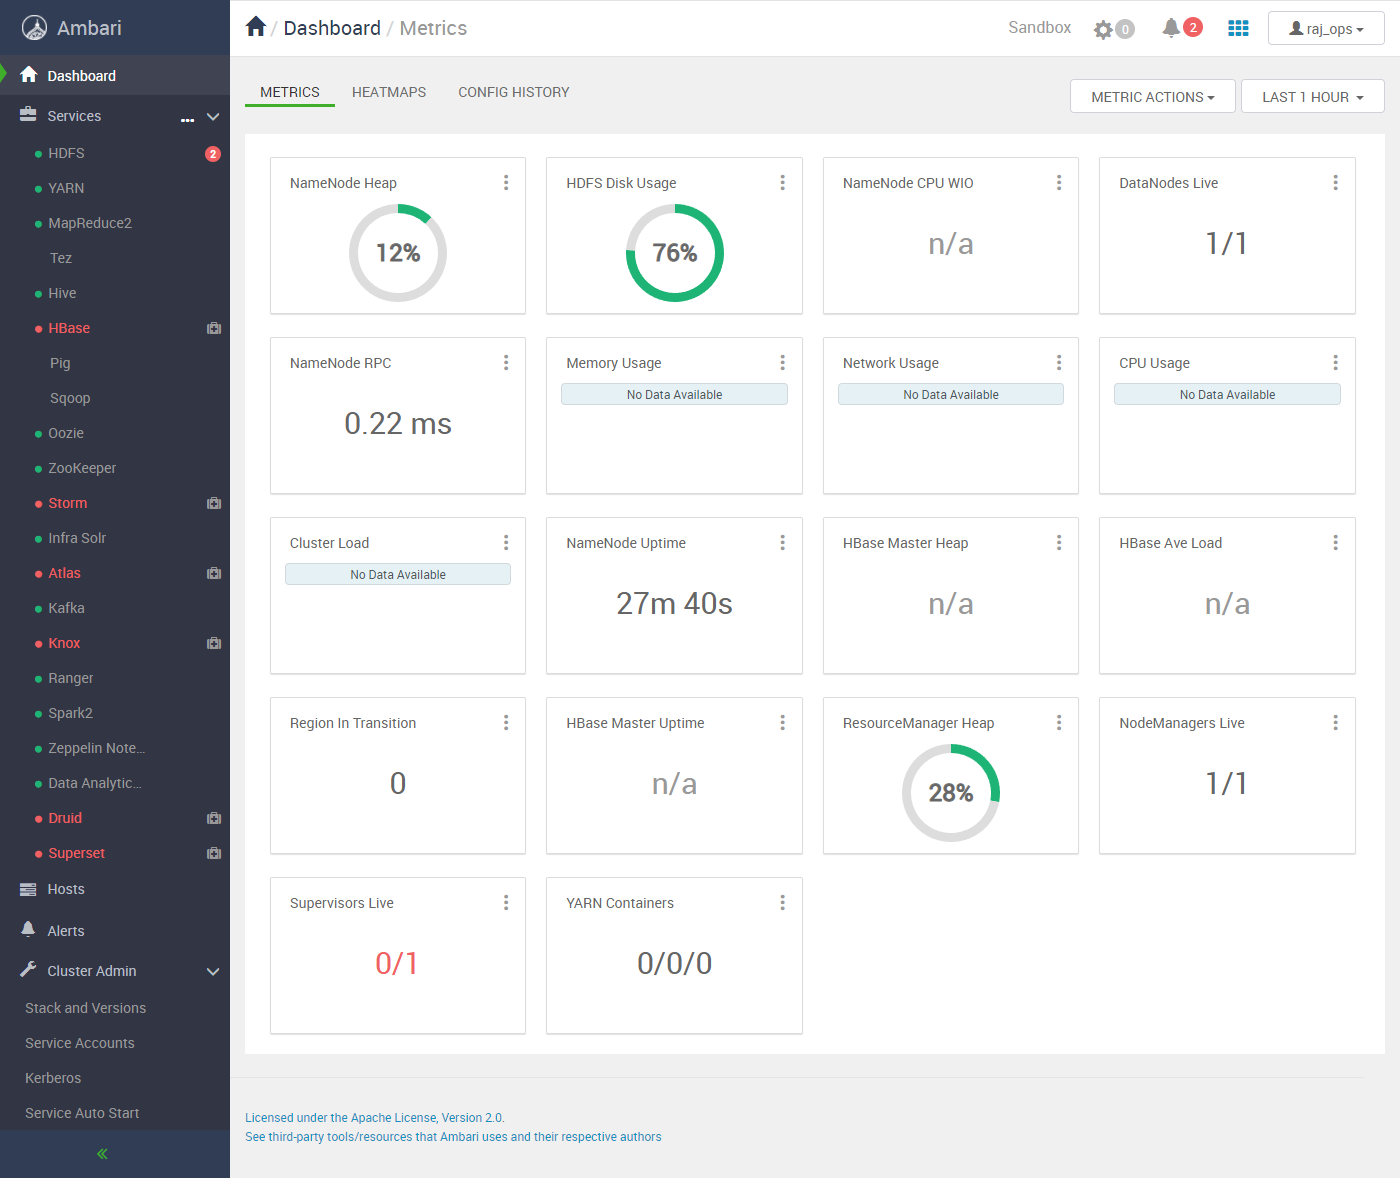This screenshot has width=1400, height=1178.
Task: Open the Ranger service
Action: tap(70, 679)
